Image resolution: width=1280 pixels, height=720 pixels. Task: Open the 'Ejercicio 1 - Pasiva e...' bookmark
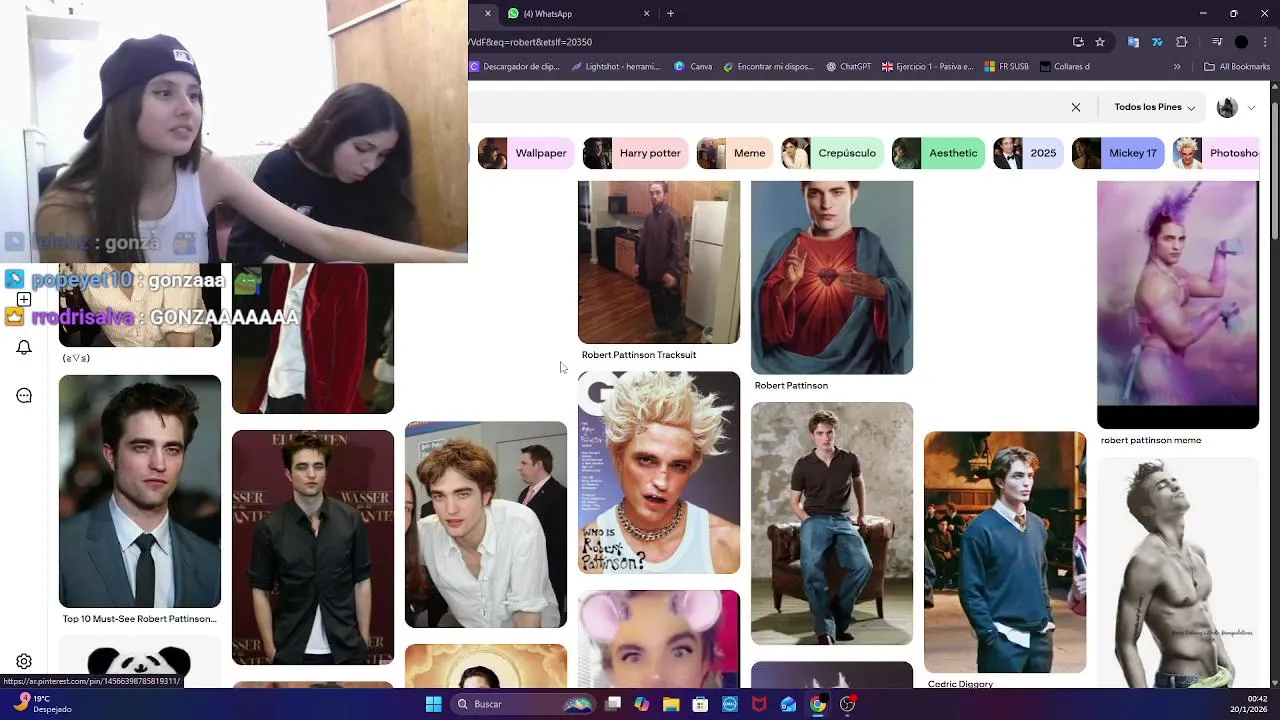pos(927,67)
